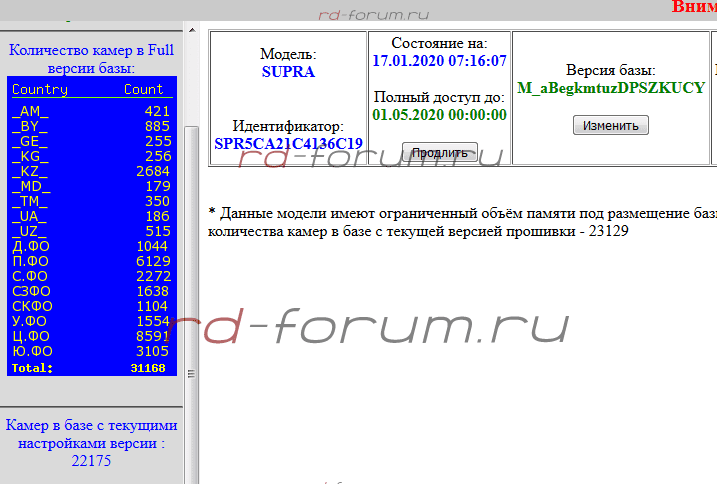Click the Состояние на: label
The height and width of the screenshot is (484, 717).
pos(439,43)
